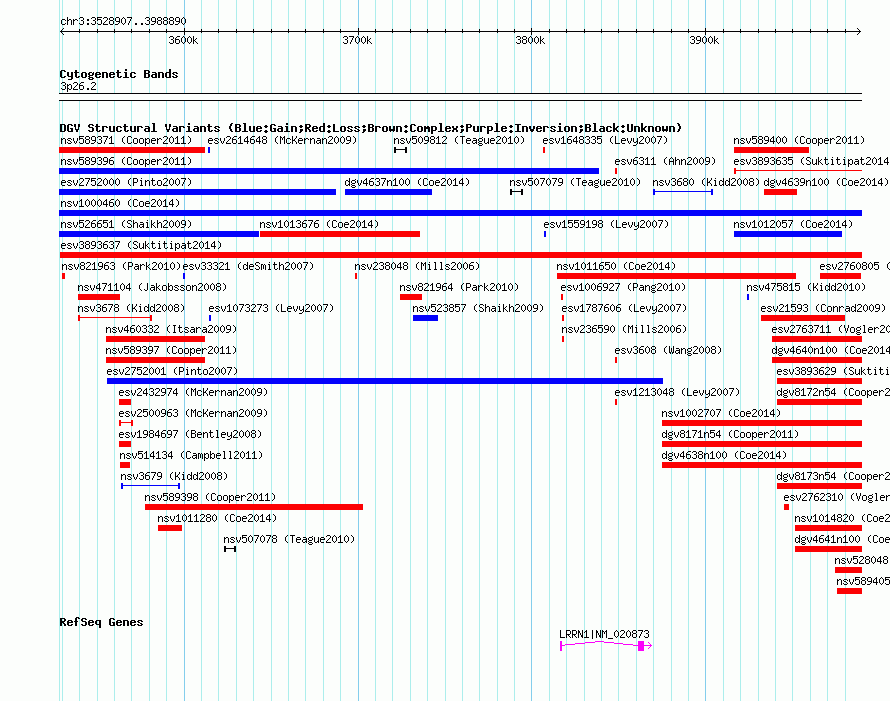The width and height of the screenshot is (890, 701).
Task: Click esv6311 (Ahn2009) label
Action: click(665, 161)
